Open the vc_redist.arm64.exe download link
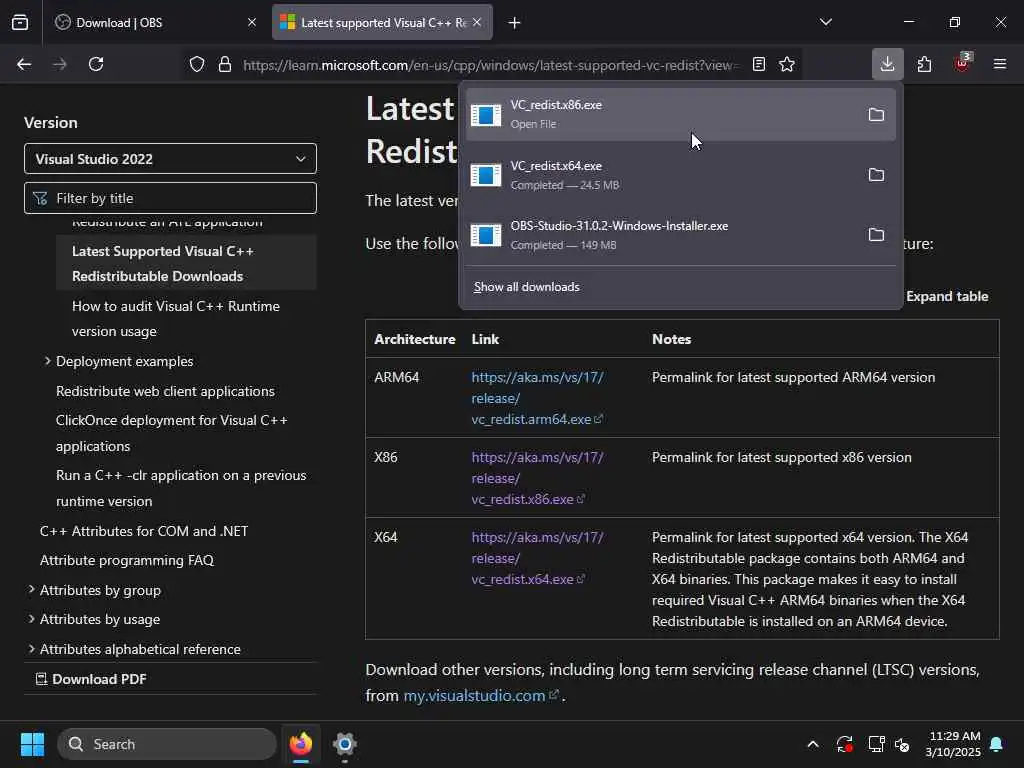Image resolution: width=1024 pixels, height=768 pixels. tap(537, 398)
